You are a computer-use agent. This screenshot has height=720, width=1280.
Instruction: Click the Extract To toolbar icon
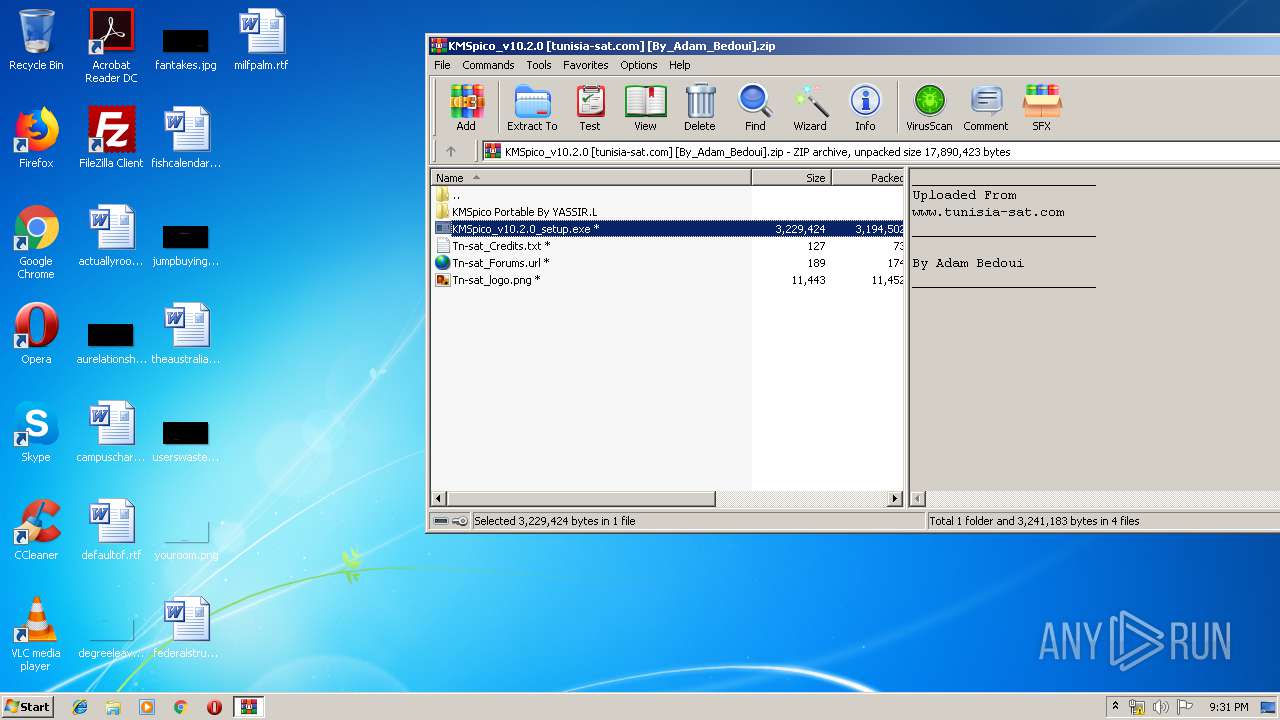pos(532,108)
